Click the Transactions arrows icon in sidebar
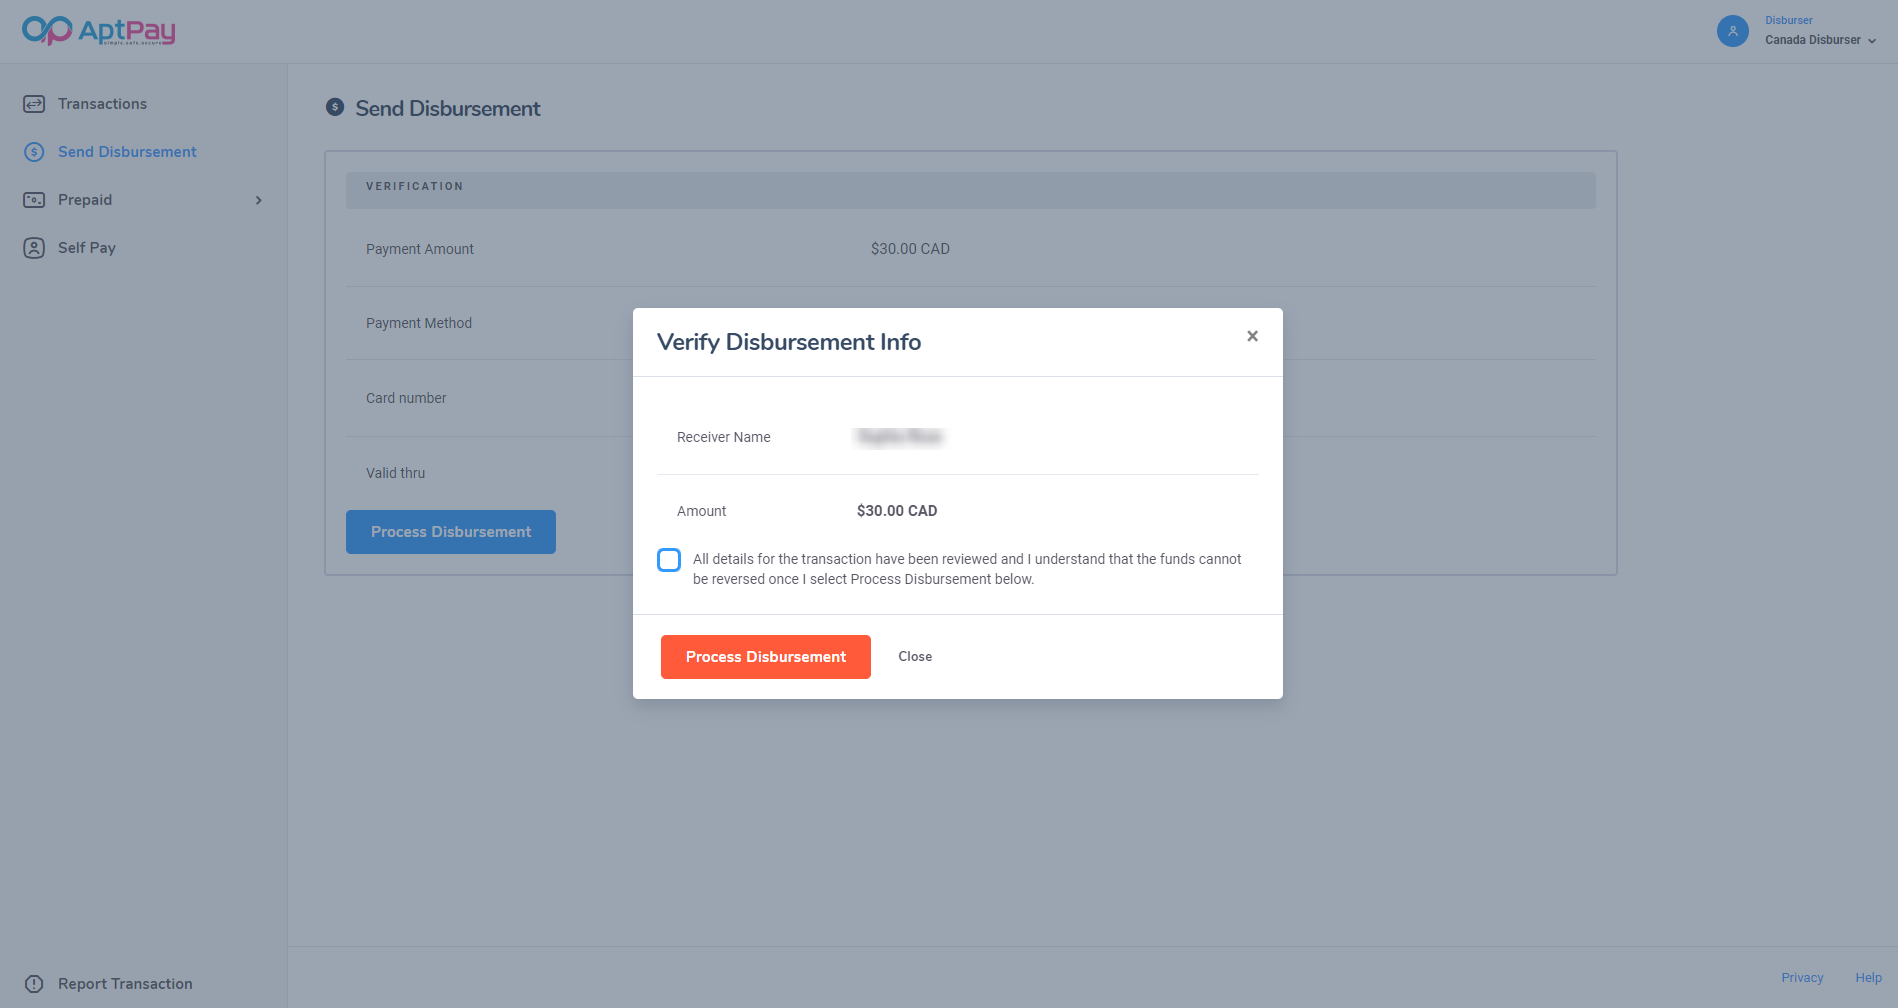The height and width of the screenshot is (1008, 1898). coord(34,104)
